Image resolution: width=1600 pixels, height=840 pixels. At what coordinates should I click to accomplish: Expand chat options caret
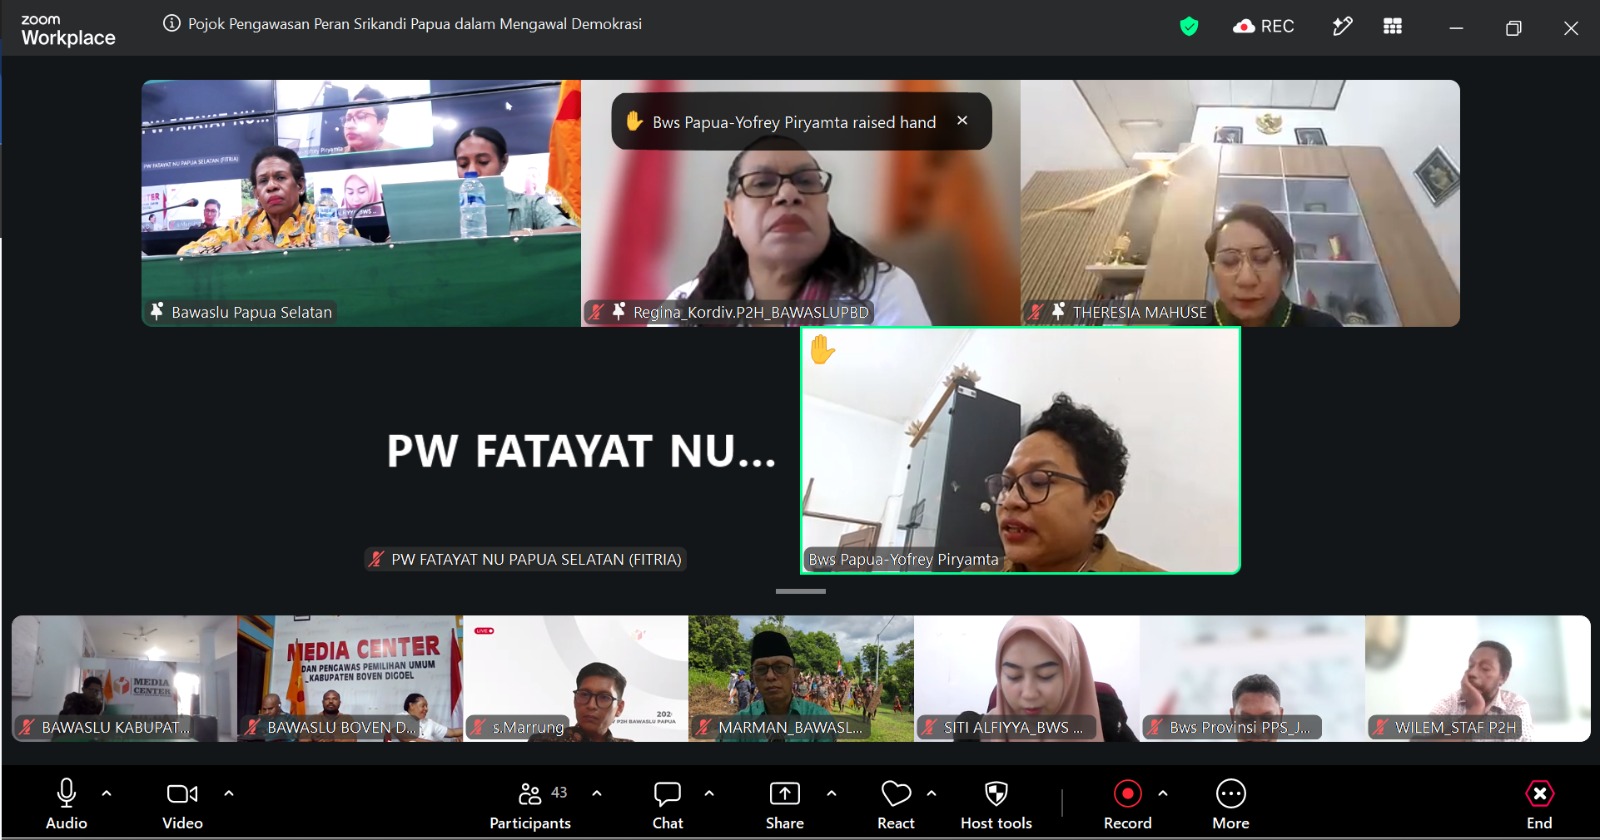(x=709, y=793)
